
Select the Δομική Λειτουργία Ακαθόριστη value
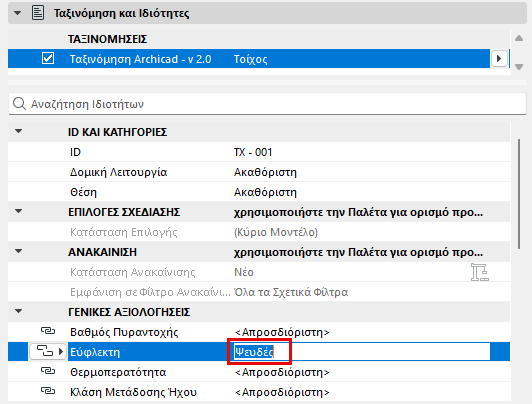click(265, 172)
